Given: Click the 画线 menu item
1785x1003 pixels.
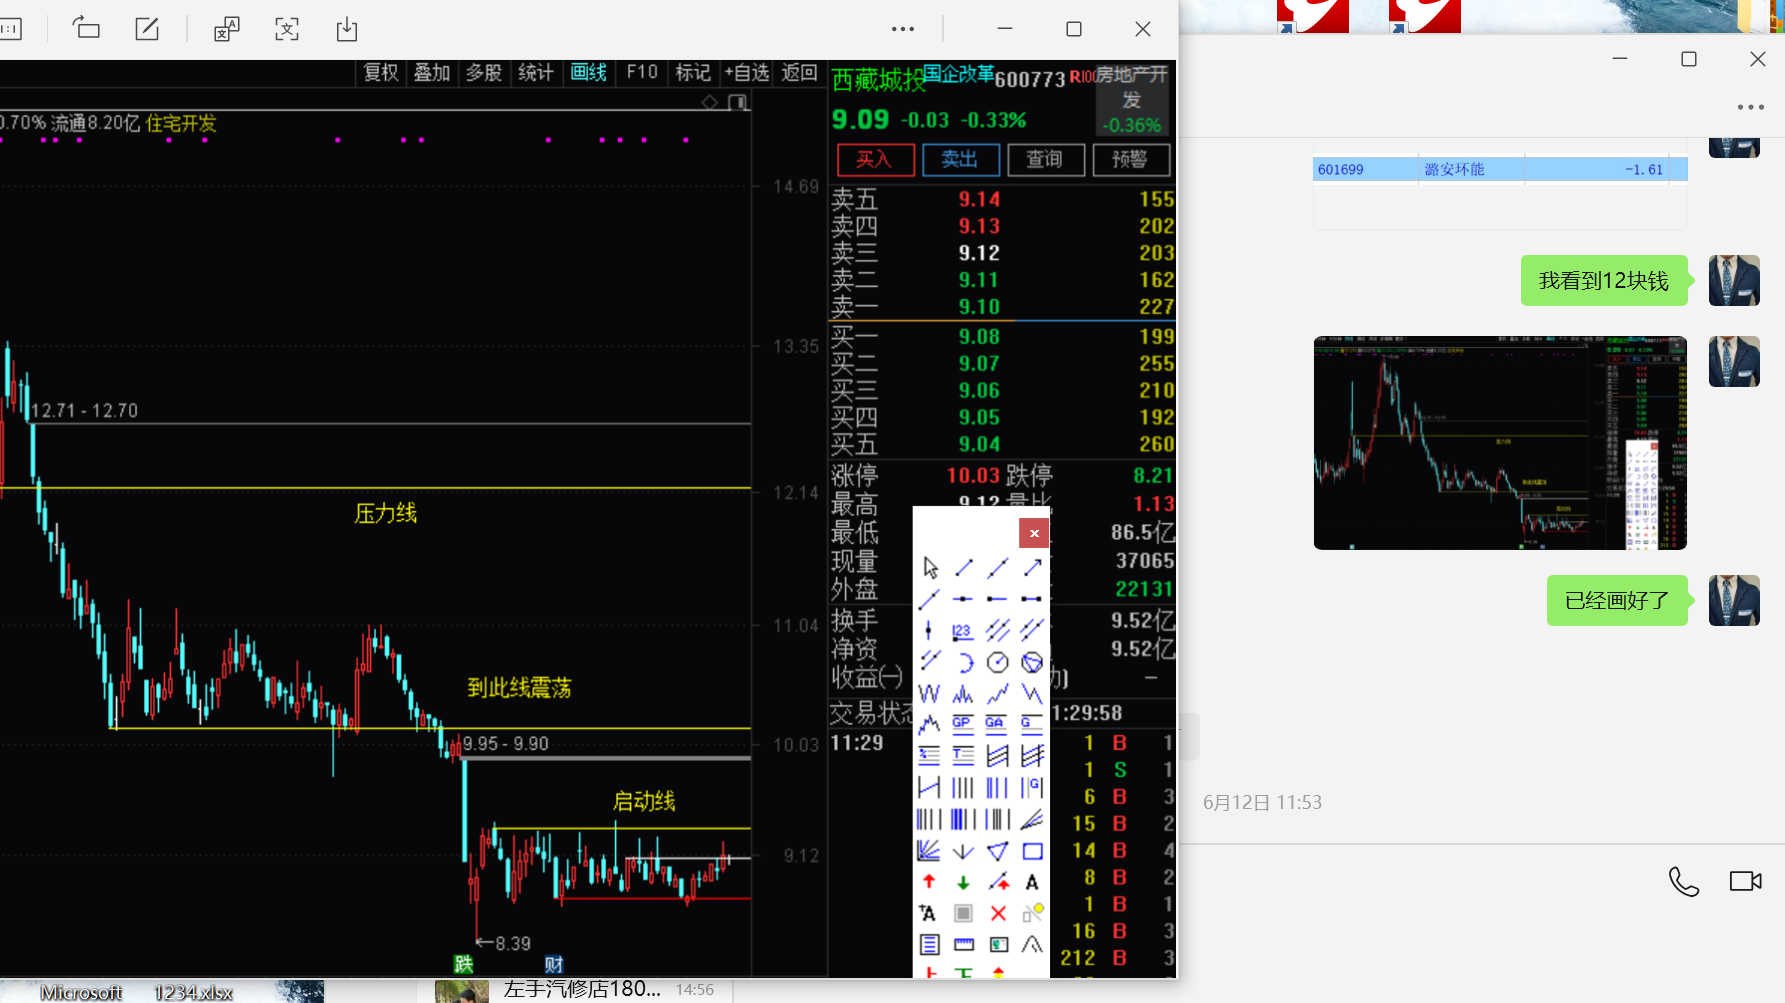Looking at the screenshot, I should click(589, 72).
